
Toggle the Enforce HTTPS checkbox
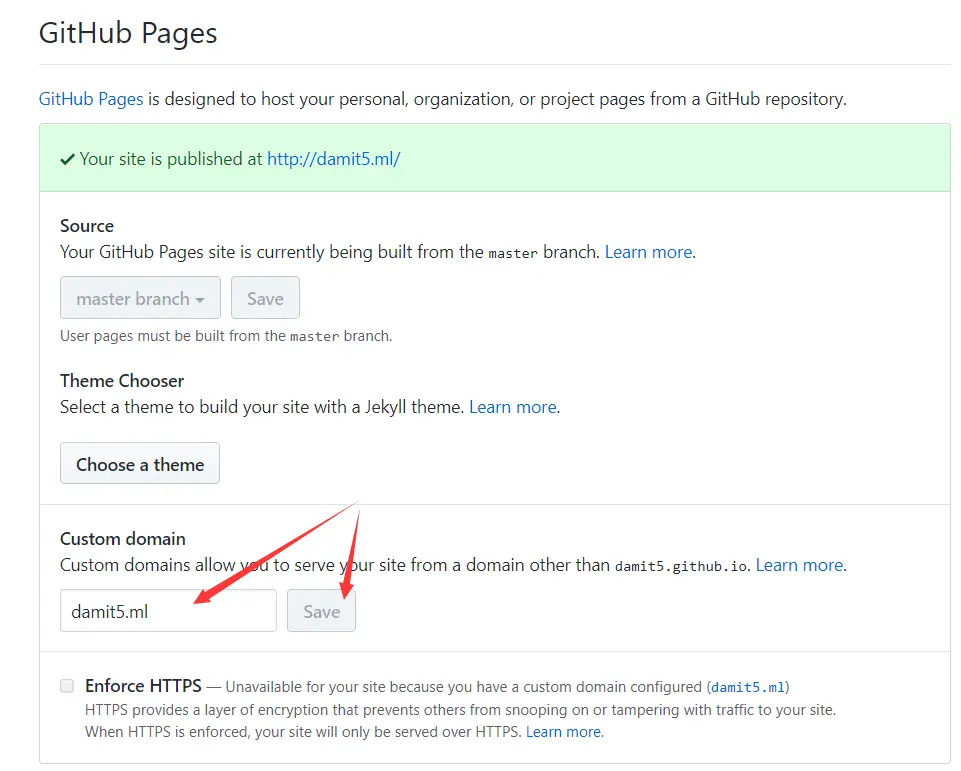(x=67, y=686)
